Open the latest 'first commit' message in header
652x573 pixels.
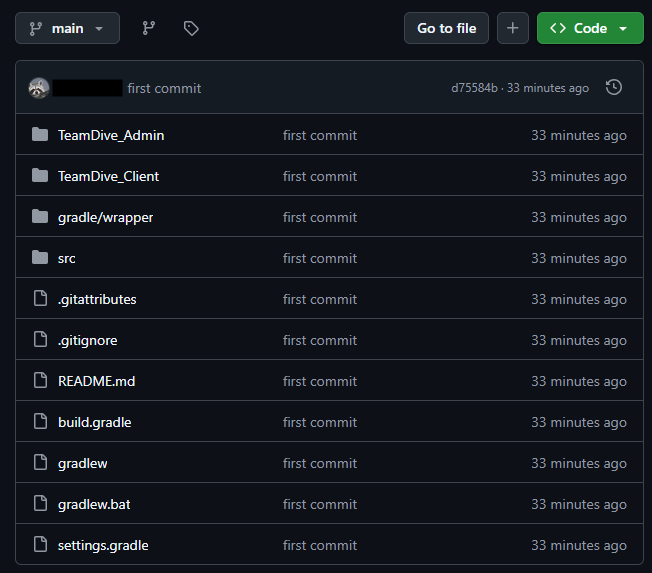coord(164,88)
